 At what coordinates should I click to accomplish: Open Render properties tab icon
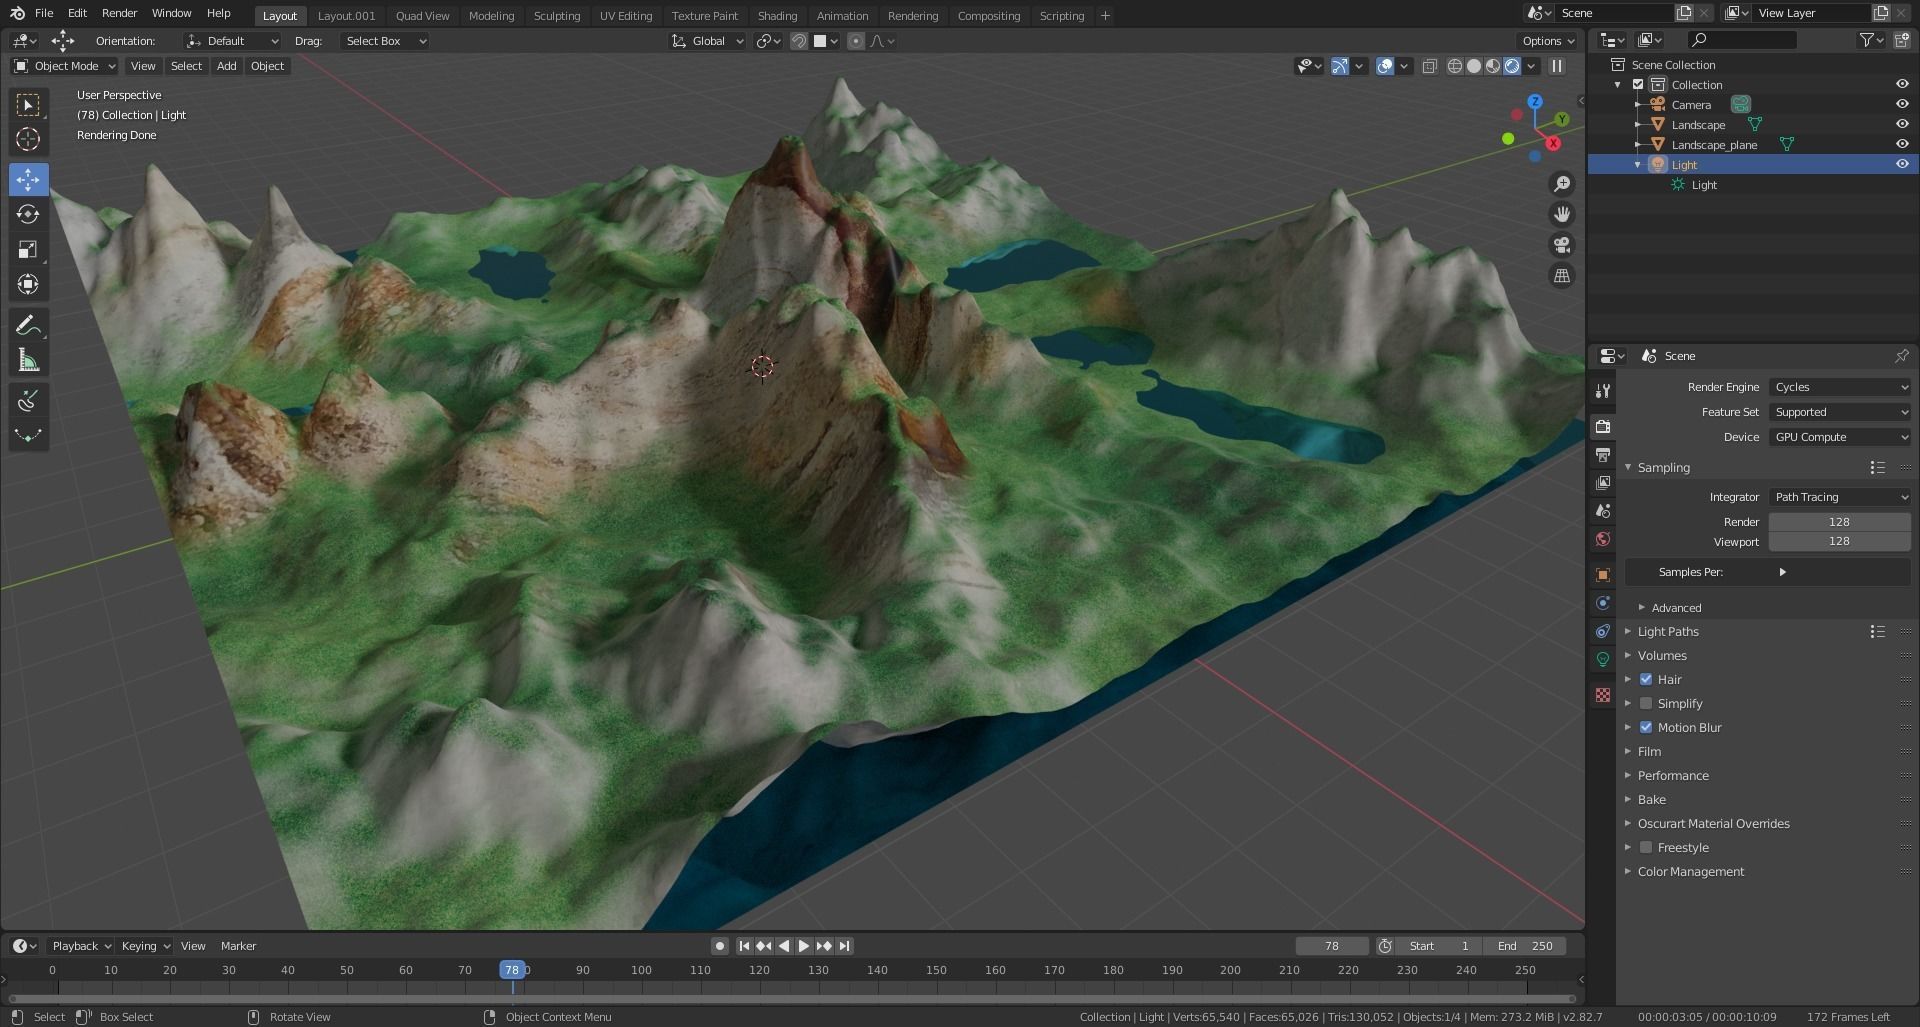coord(1603,427)
